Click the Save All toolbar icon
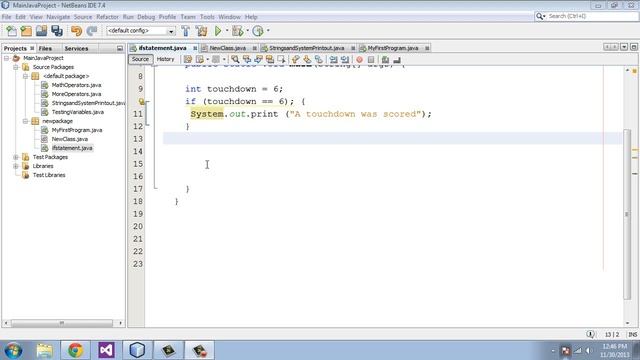 tap(57, 31)
